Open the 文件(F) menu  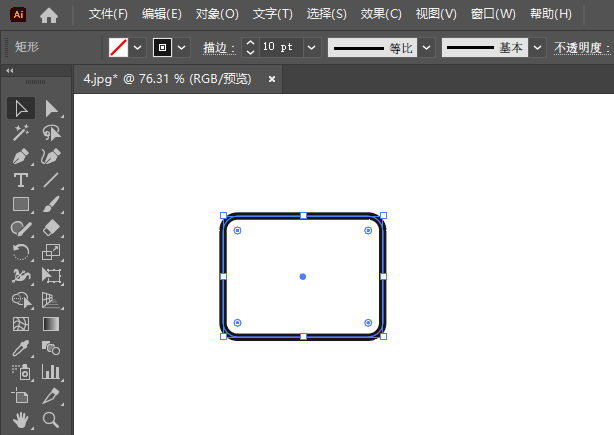[108, 14]
